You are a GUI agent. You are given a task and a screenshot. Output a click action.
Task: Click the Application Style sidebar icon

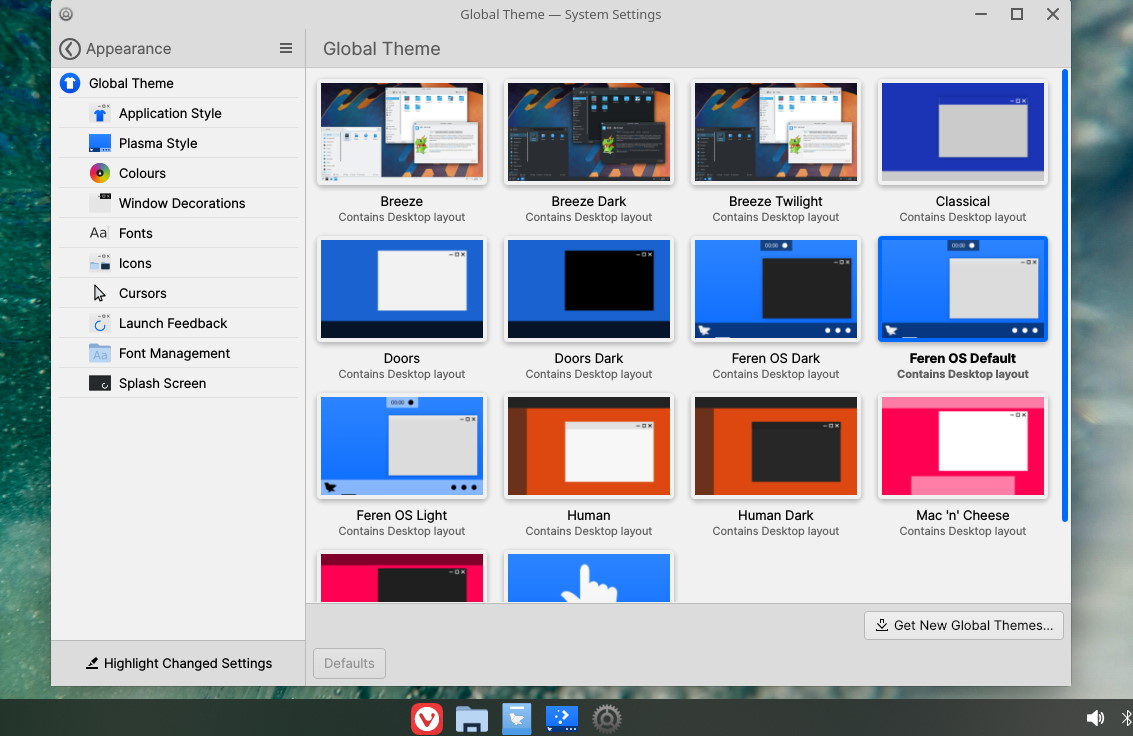100,113
